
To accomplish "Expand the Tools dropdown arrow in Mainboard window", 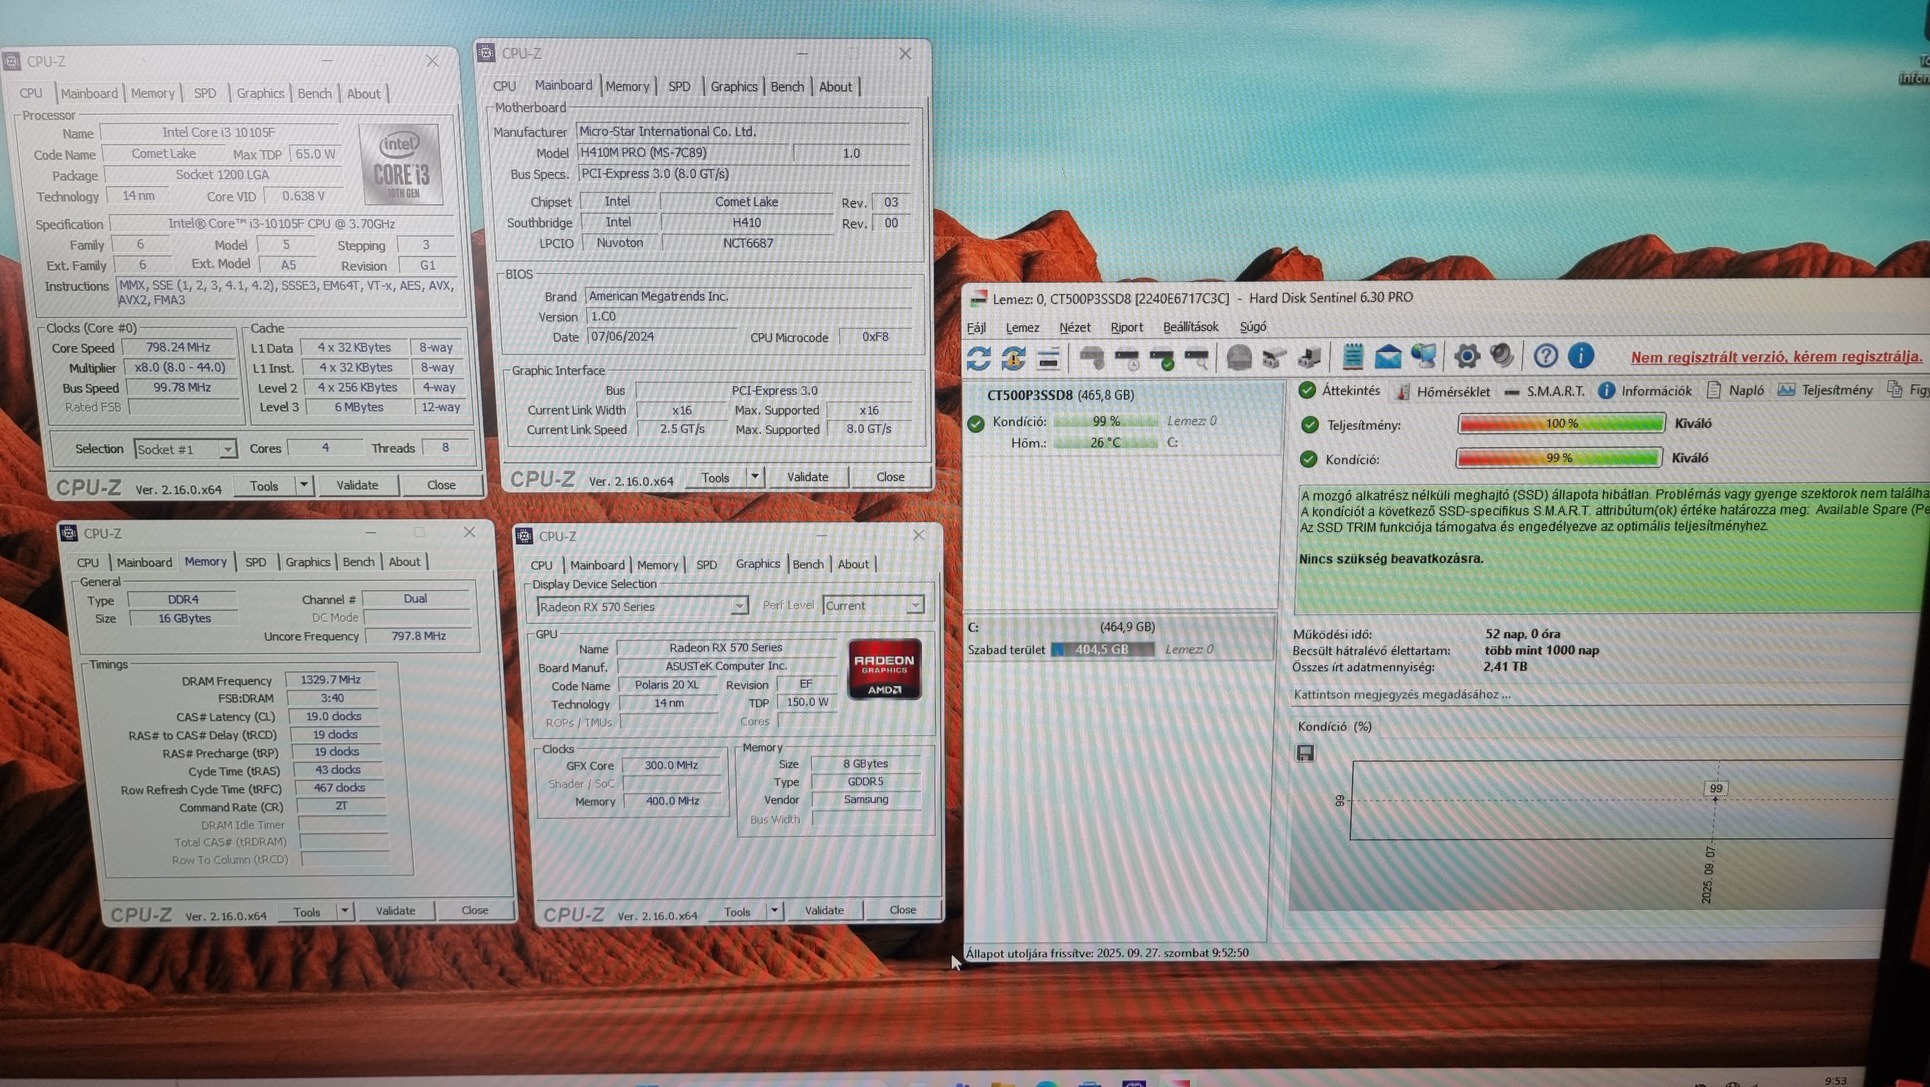I will pyautogui.click(x=755, y=477).
